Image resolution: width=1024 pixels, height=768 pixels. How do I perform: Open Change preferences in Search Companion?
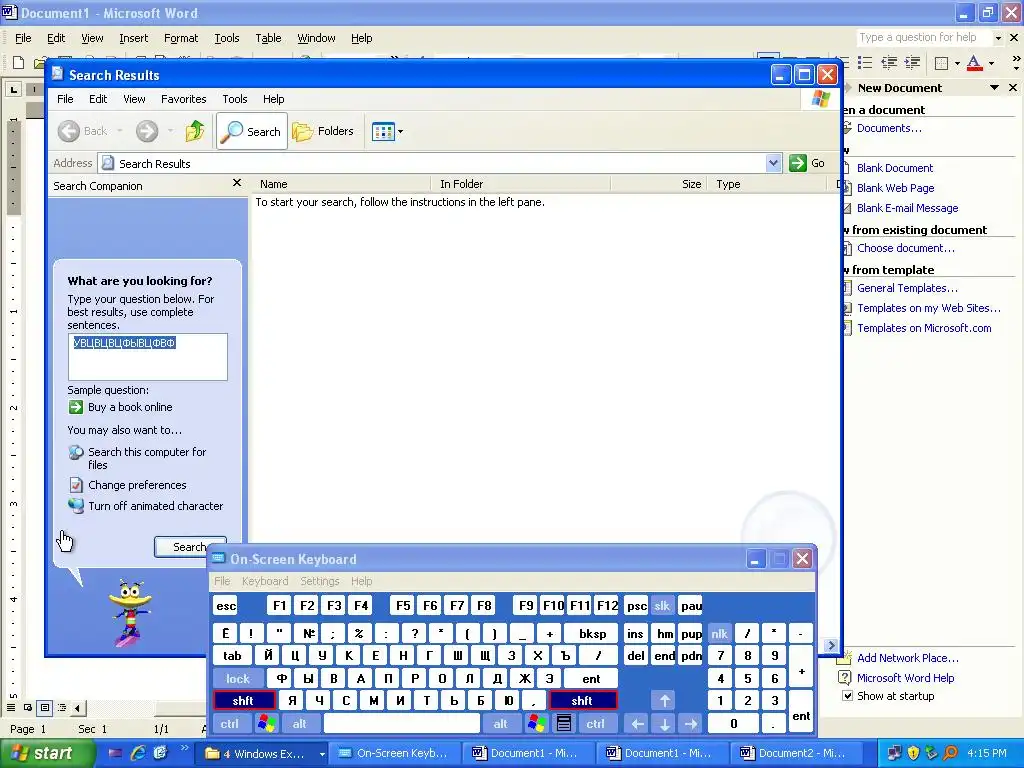click(x=137, y=485)
